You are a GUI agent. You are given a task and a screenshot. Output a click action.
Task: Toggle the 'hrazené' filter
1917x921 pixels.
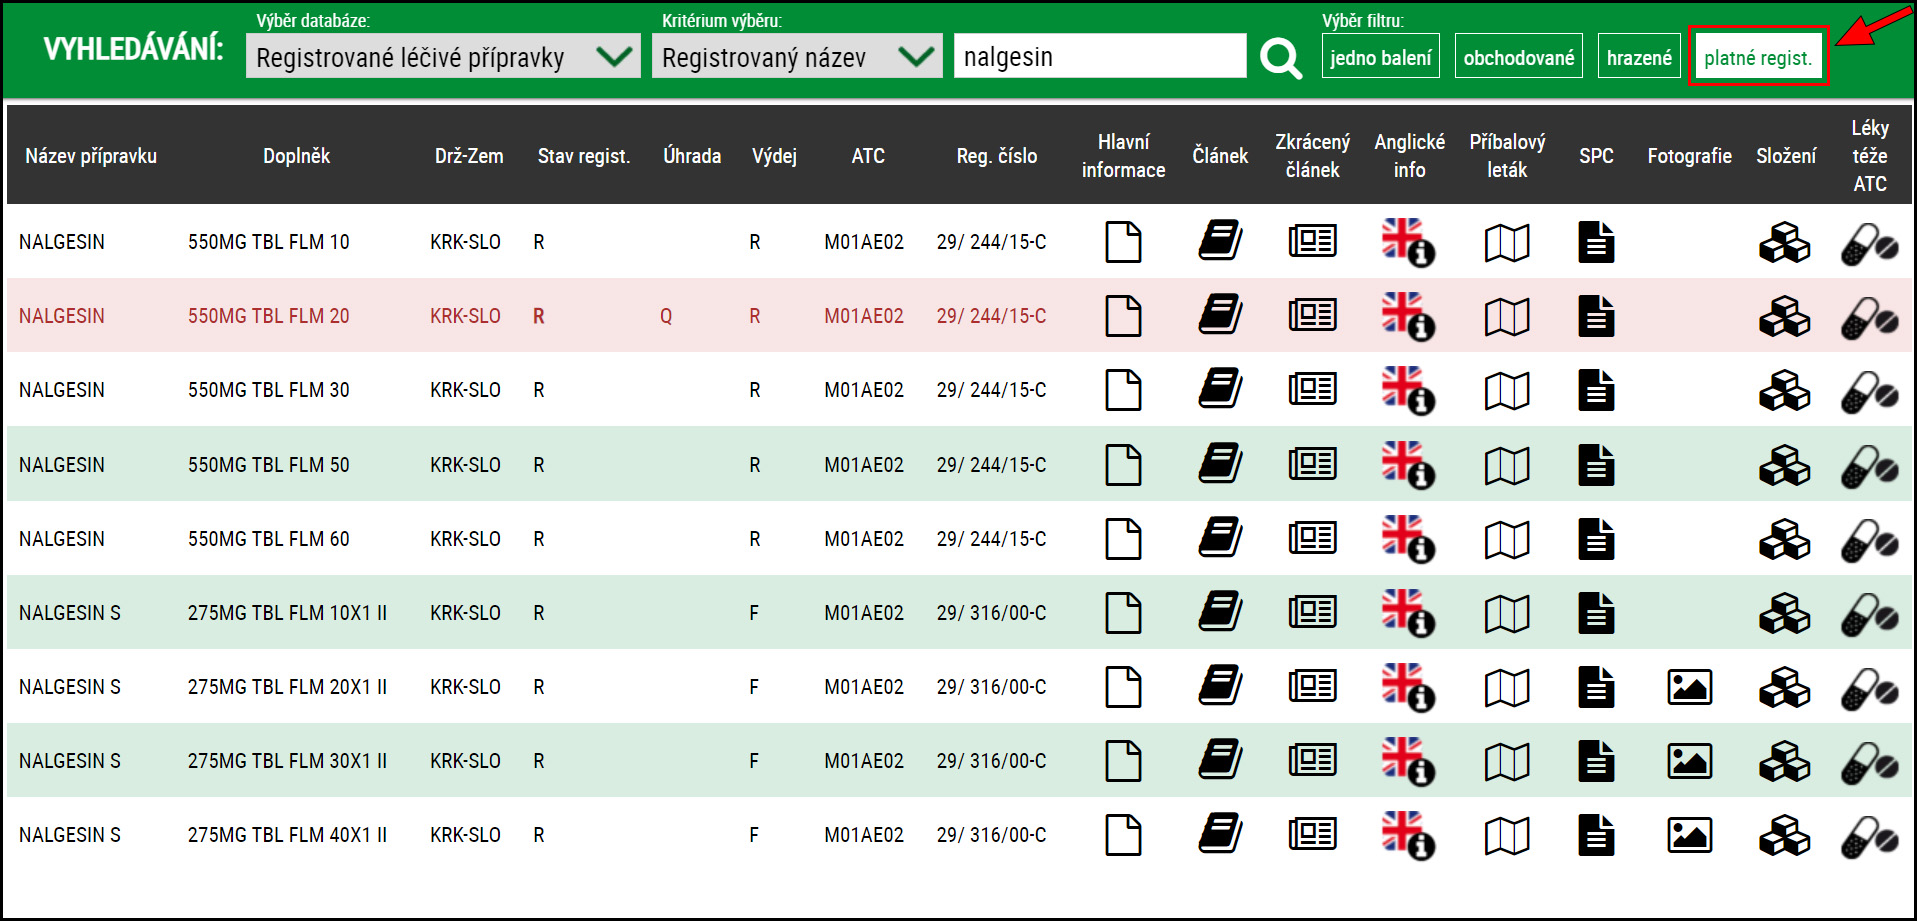click(1639, 57)
